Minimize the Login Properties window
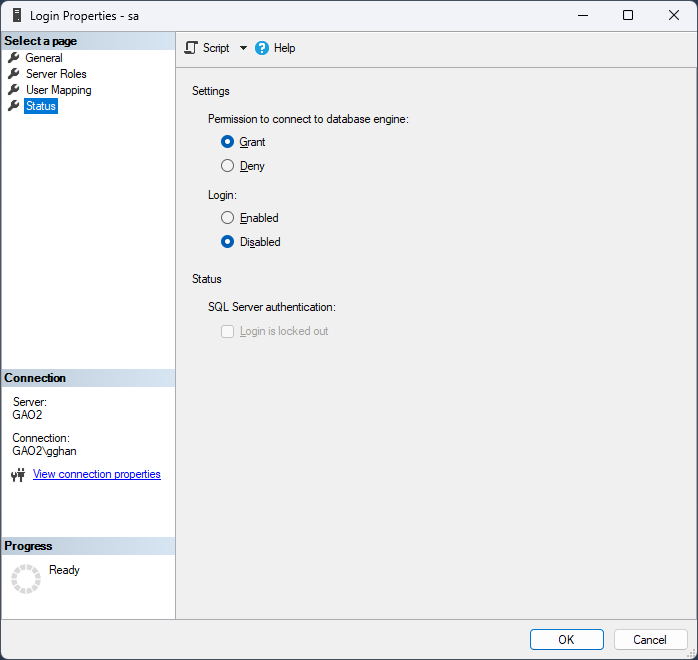This screenshot has height=660, width=698. [x=583, y=15]
